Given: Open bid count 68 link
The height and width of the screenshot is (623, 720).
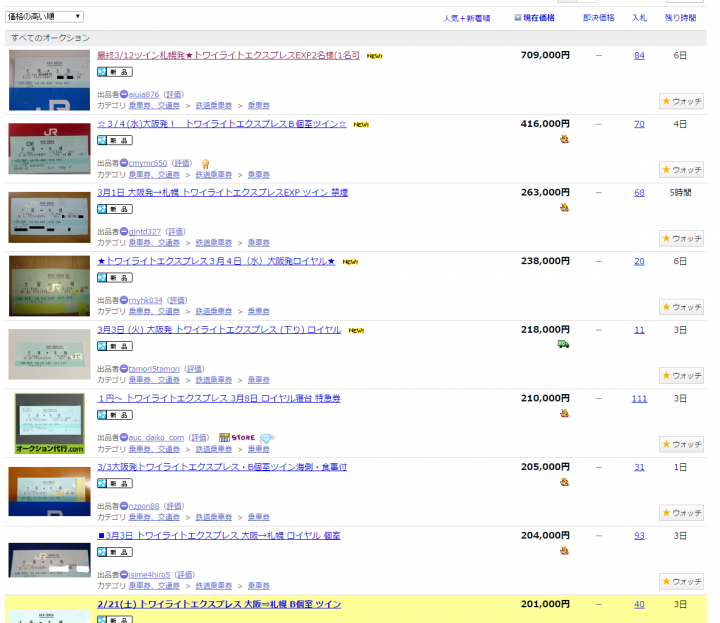Looking at the screenshot, I should (x=639, y=193).
